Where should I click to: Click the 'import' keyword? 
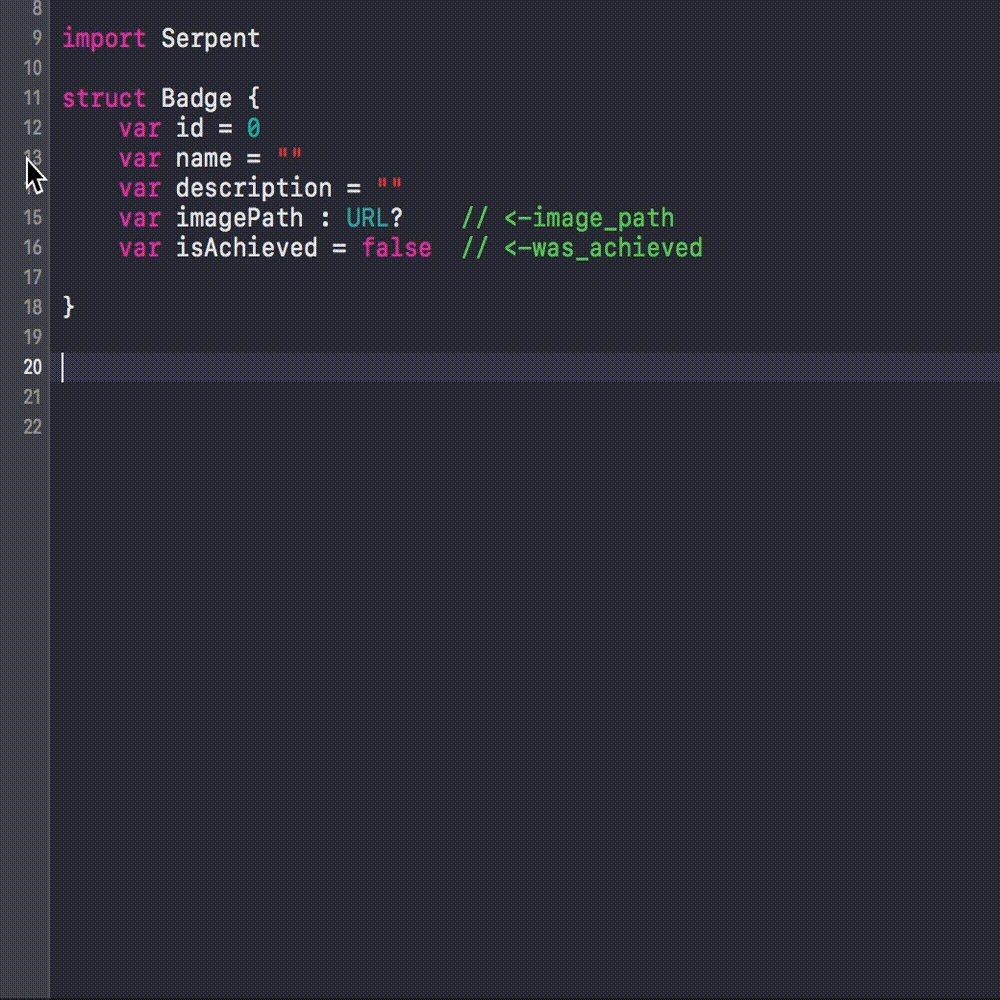click(x=104, y=39)
